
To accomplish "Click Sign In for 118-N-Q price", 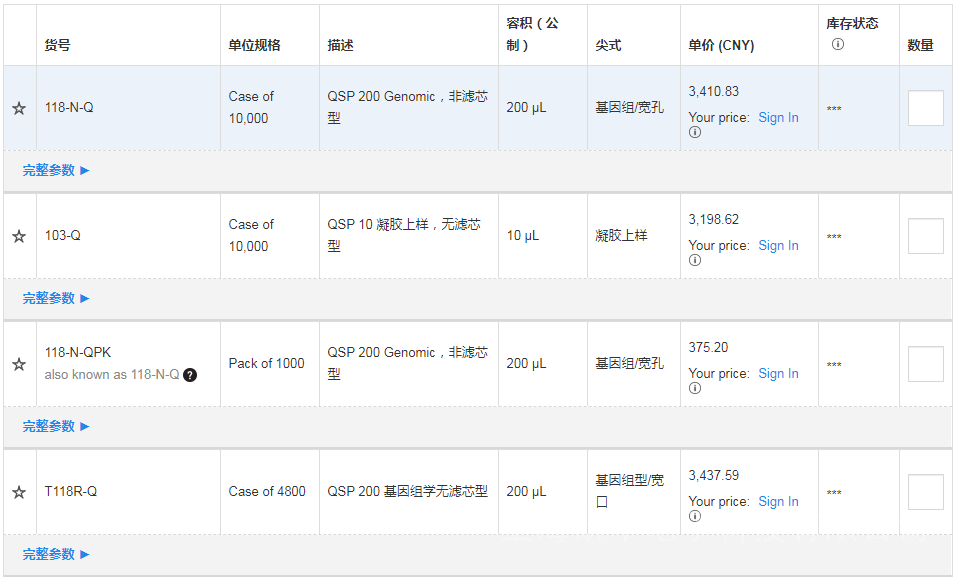I will pos(778,117).
